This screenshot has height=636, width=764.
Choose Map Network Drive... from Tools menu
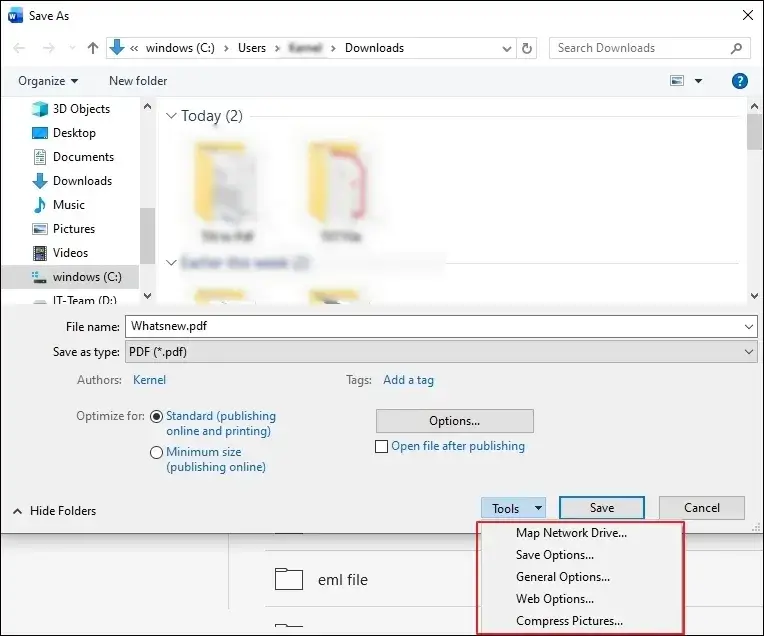[571, 533]
